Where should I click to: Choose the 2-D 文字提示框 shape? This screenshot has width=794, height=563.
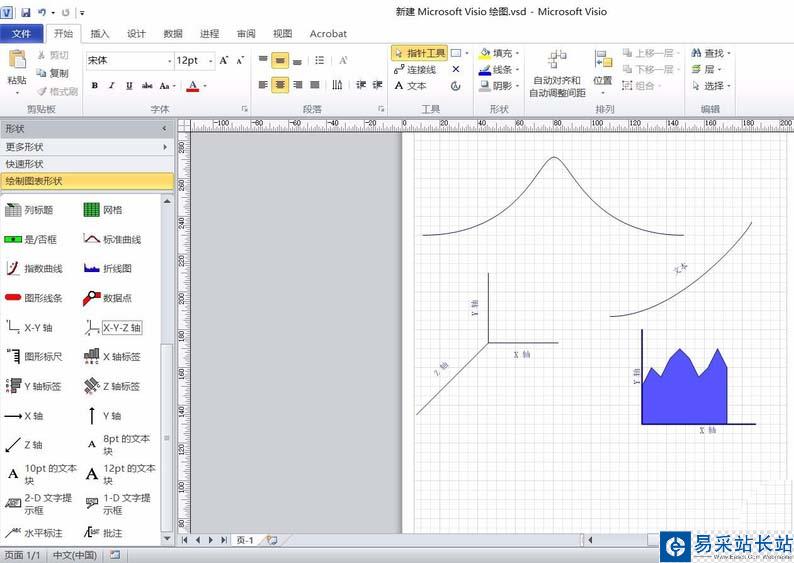39,503
